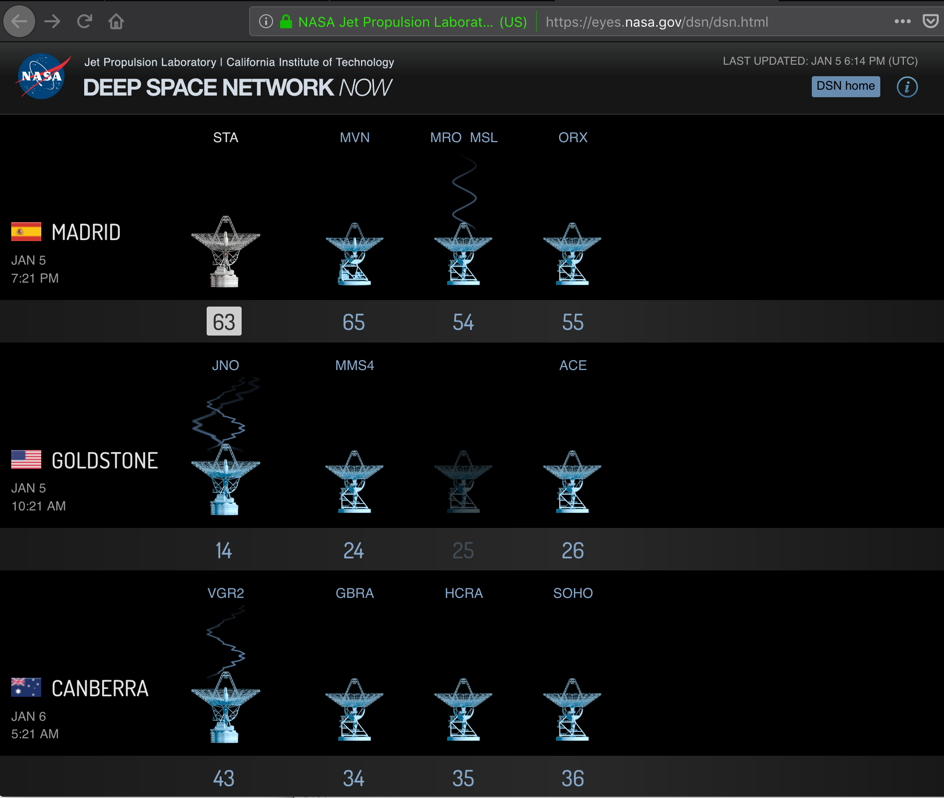Select Canberra antenna dish 35 (HCRA)
944x798 pixels.
coord(463,709)
